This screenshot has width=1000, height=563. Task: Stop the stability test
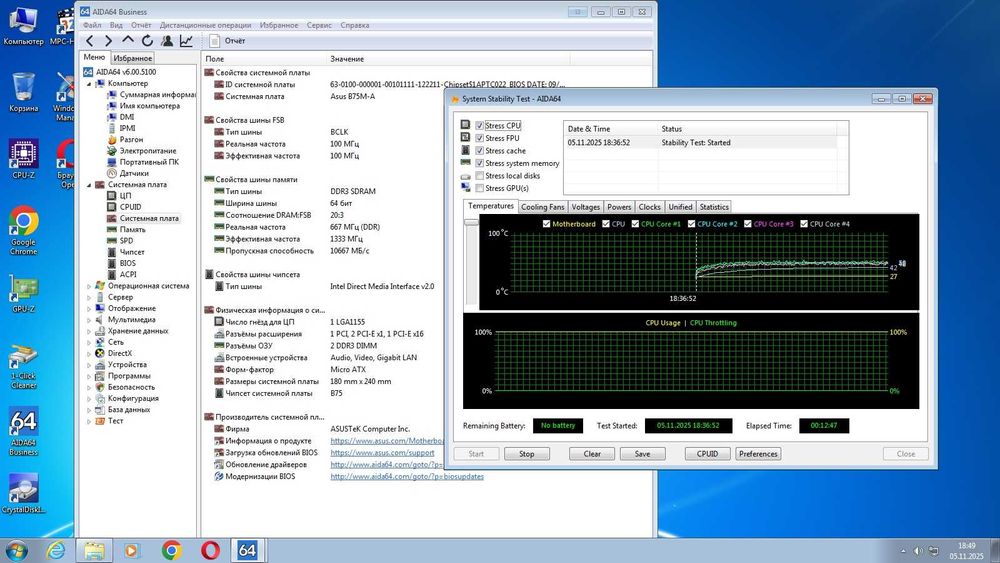[527, 454]
